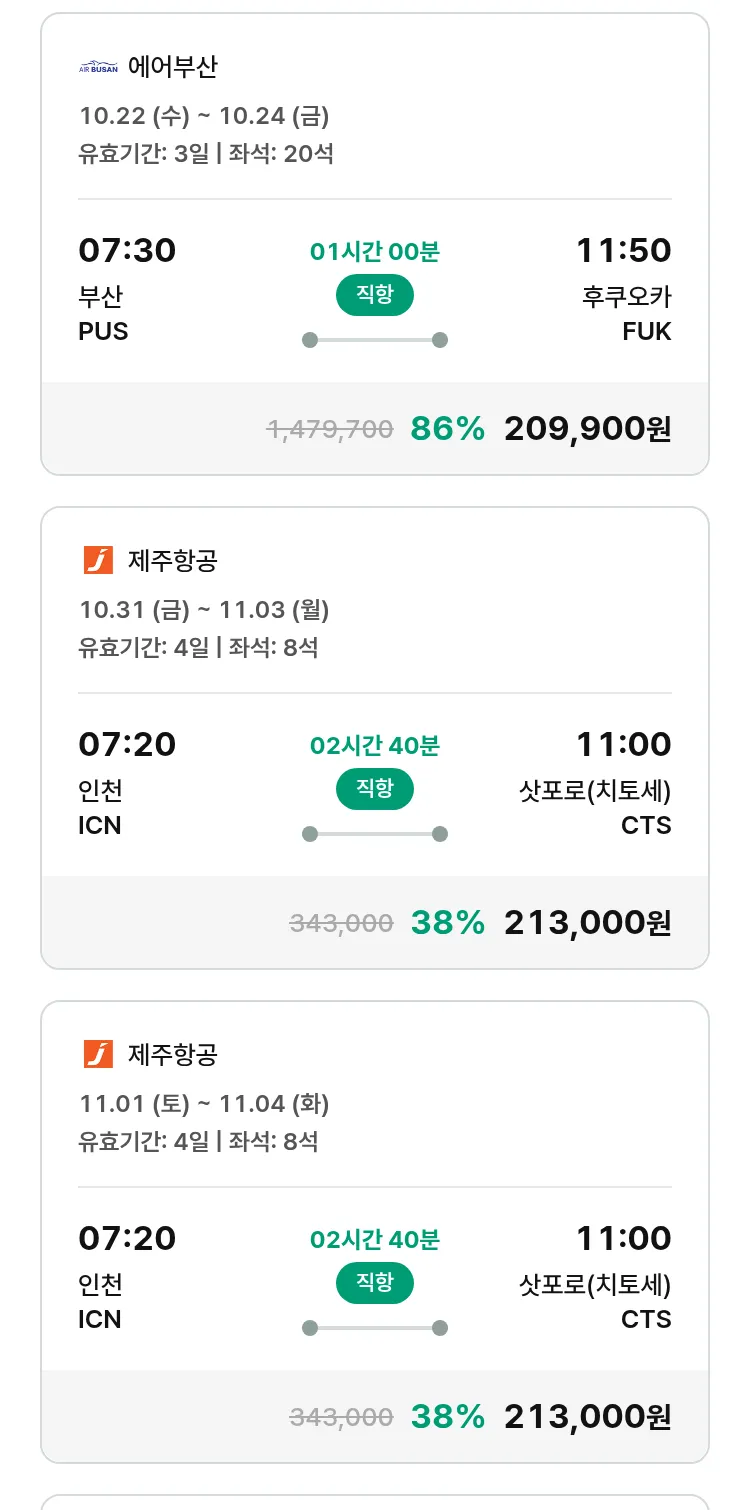Click the 후쿠오카 FUK destination
750x1510 pixels.
point(626,313)
